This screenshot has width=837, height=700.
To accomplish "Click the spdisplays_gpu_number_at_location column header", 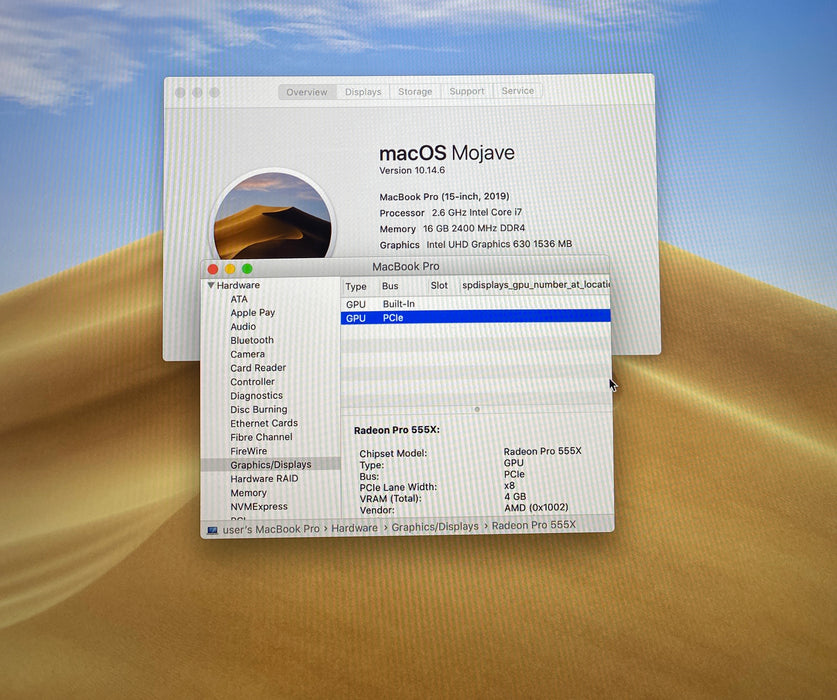I will pyautogui.click(x=535, y=285).
